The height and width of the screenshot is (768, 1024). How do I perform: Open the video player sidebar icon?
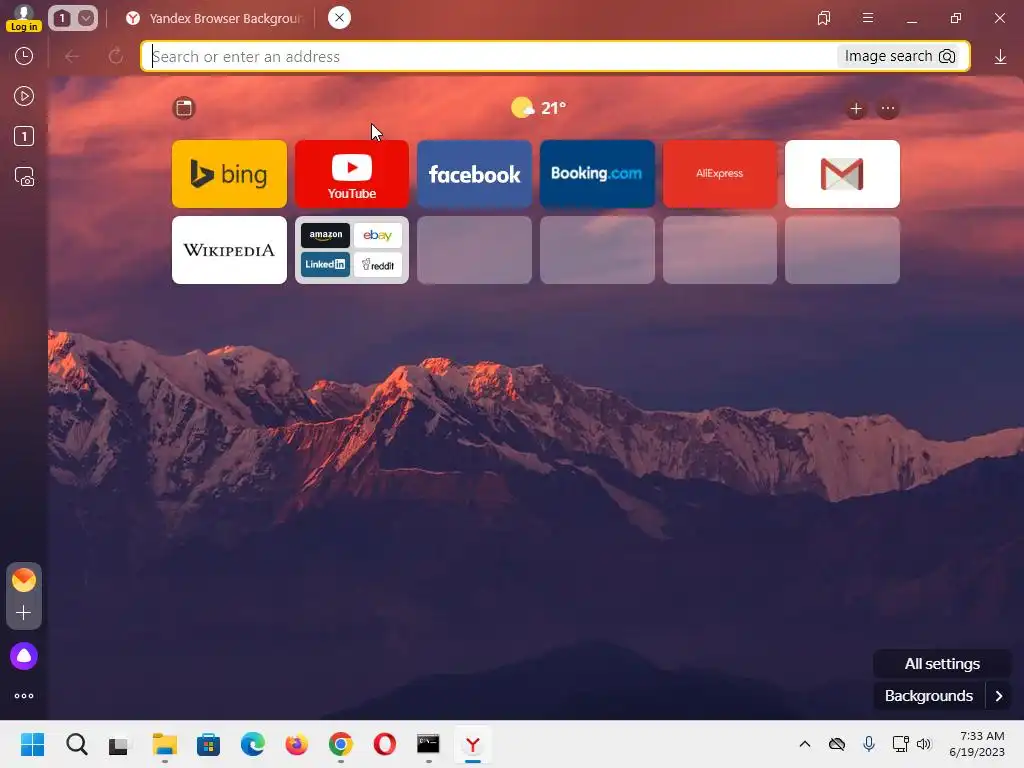point(24,97)
